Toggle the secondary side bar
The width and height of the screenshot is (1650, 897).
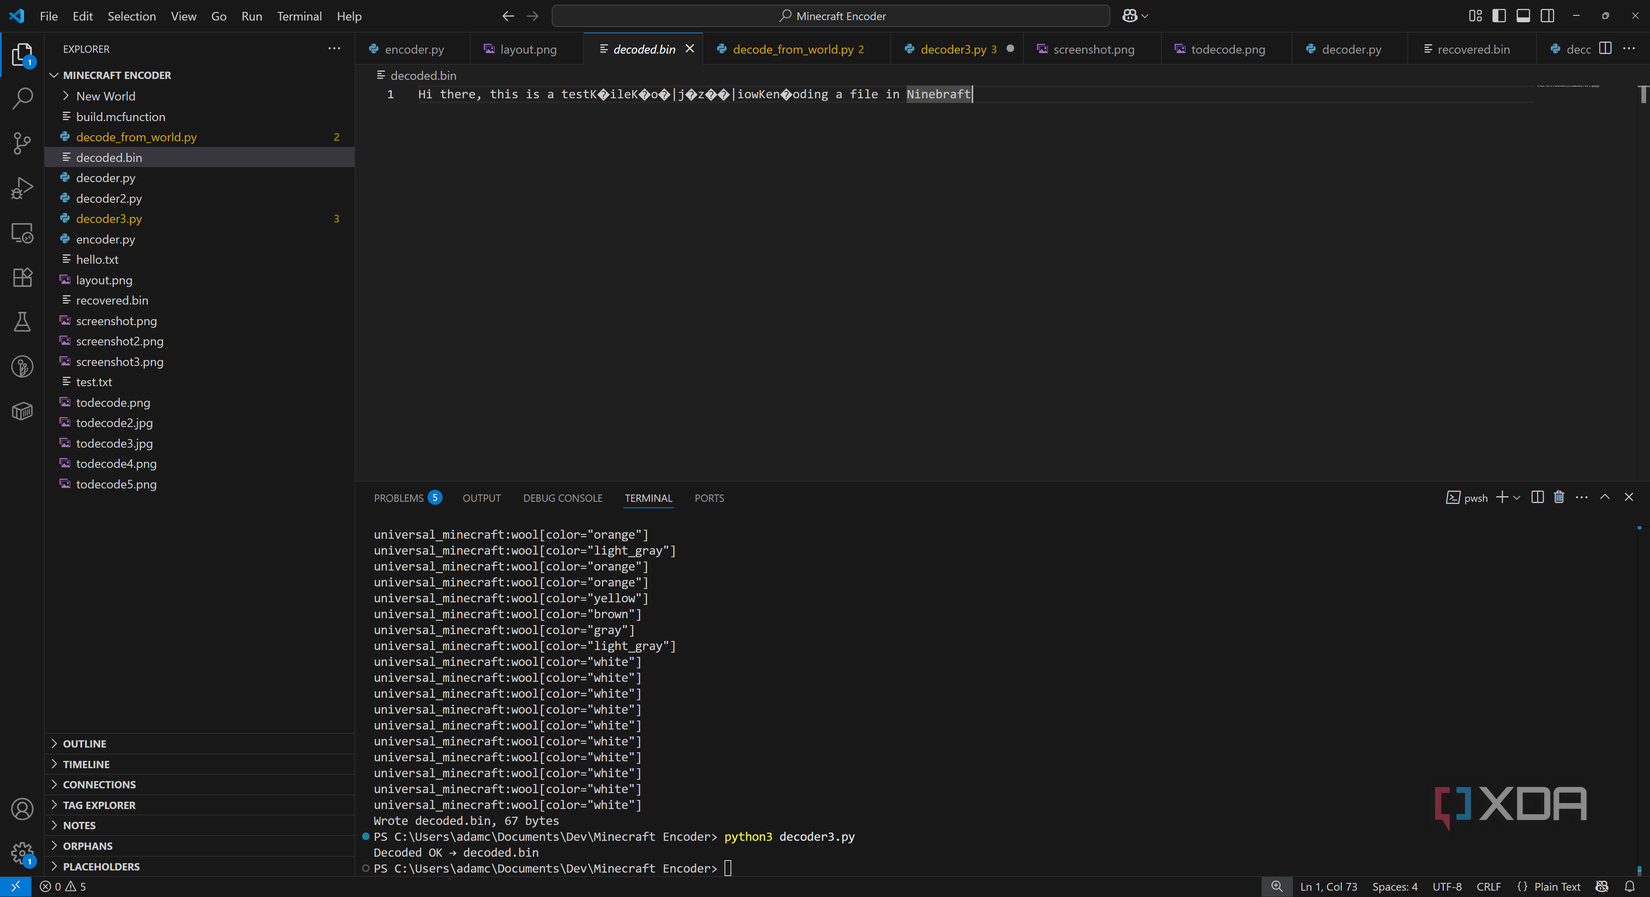click(x=1547, y=16)
